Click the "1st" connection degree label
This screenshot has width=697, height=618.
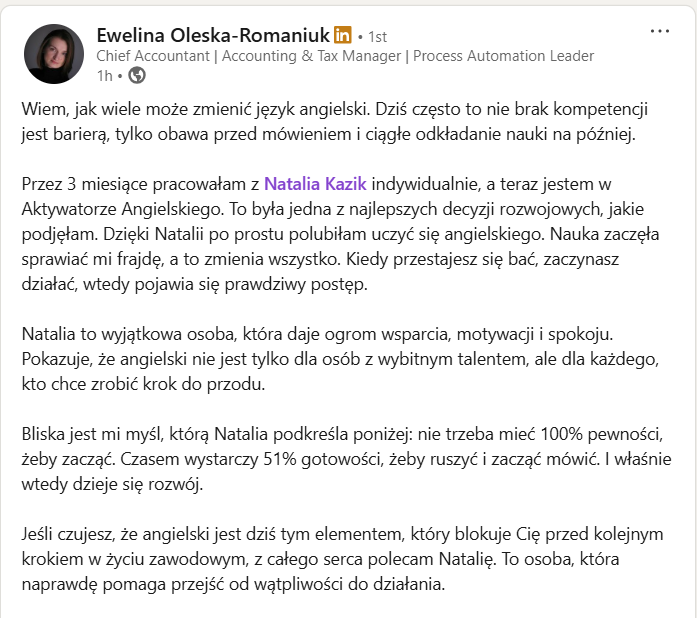pyautogui.click(x=377, y=36)
